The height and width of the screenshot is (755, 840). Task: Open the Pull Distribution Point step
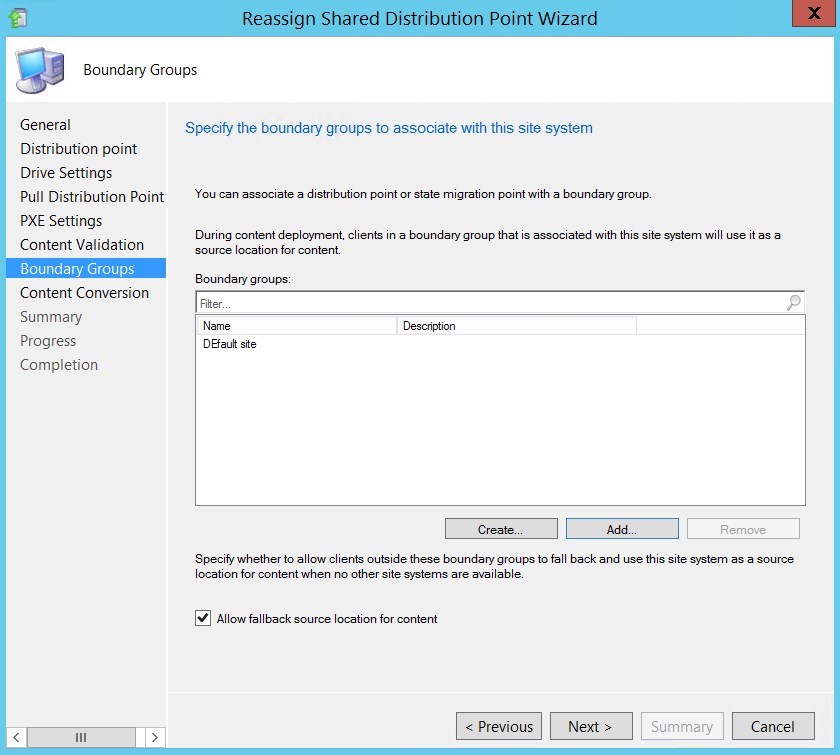(x=91, y=196)
